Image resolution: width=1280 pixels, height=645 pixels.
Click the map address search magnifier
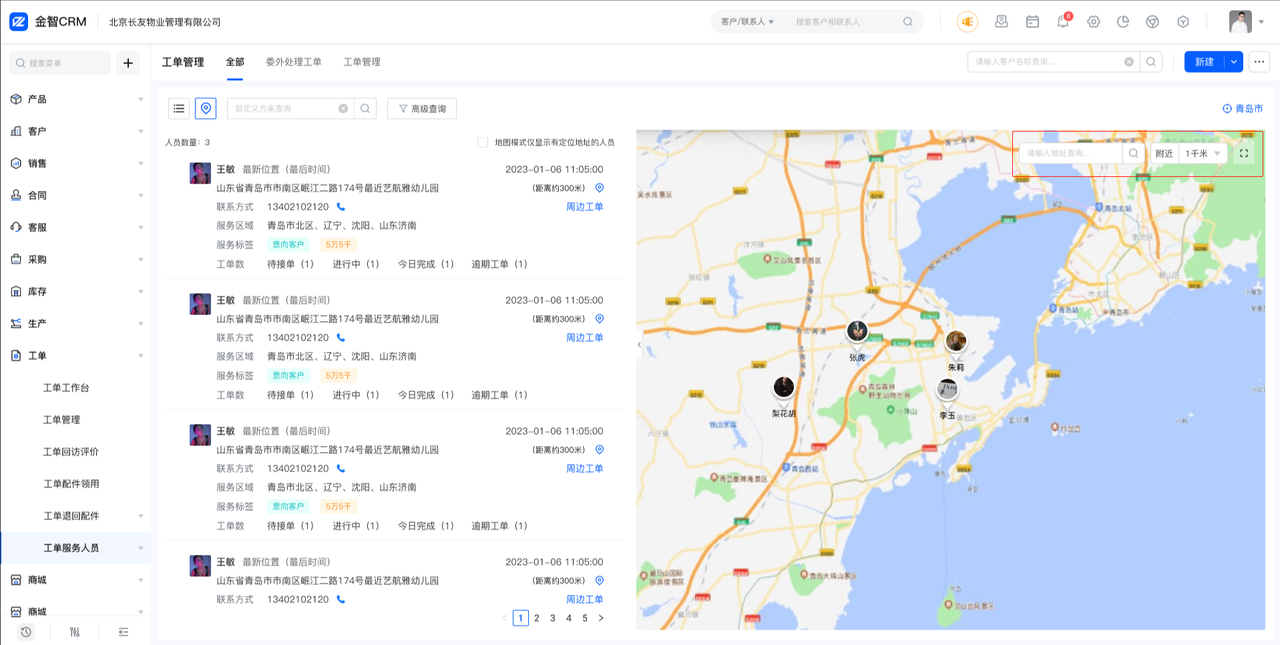coord(1133,153)
